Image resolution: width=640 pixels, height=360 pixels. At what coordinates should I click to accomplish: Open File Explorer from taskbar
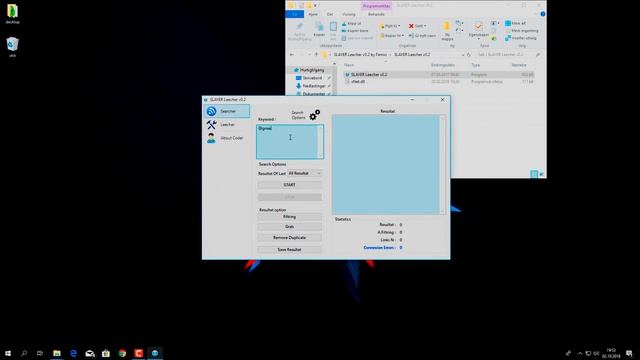(57, 353)
